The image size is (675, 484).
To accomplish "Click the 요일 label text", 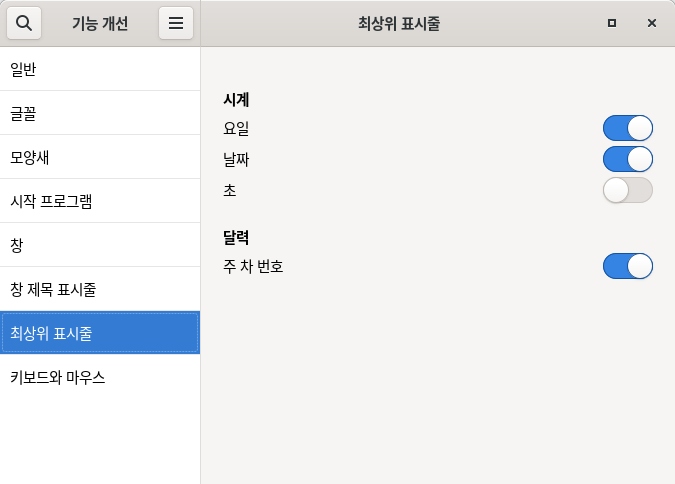I will (x=236, y=128).
